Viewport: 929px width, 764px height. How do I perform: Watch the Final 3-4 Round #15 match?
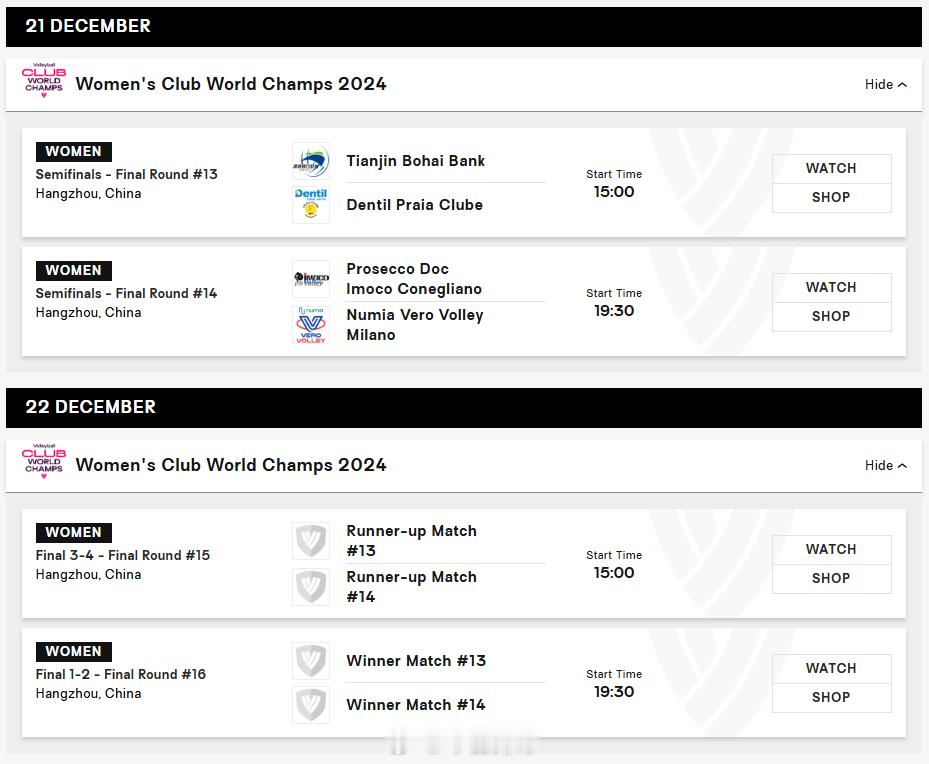click(831, 550)
